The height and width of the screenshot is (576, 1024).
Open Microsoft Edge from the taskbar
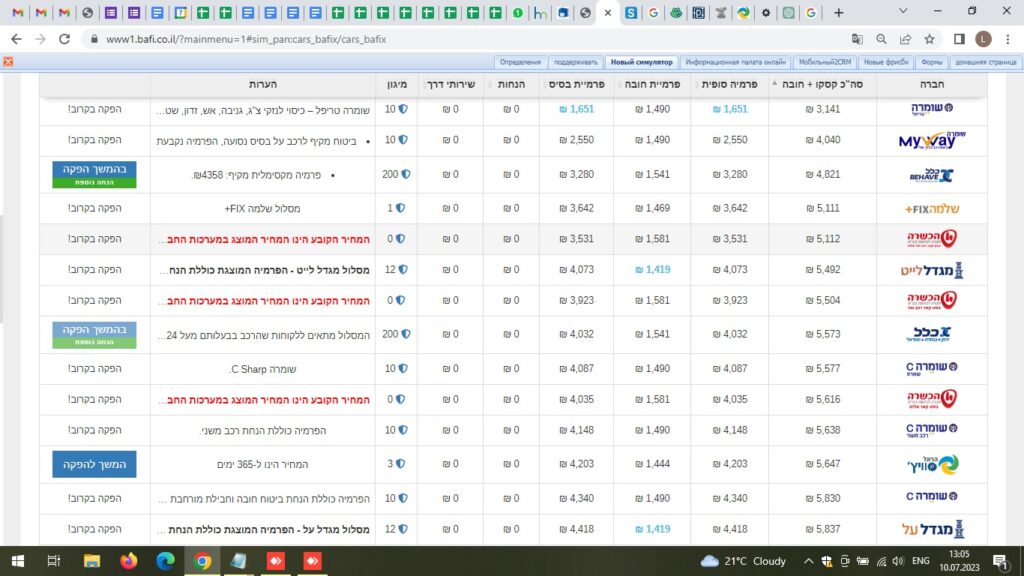pos(165,561)
